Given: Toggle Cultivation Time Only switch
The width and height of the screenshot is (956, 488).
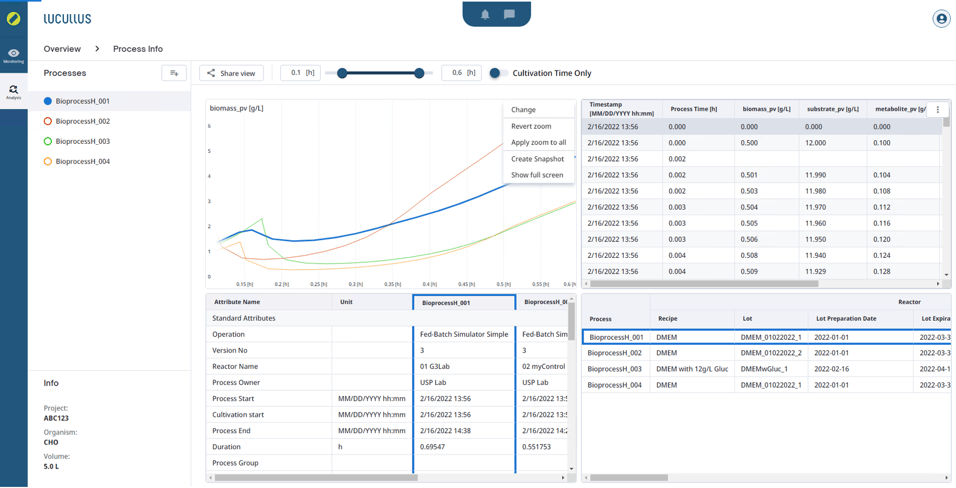Looking at the screenshot, I should pos(498,73).
